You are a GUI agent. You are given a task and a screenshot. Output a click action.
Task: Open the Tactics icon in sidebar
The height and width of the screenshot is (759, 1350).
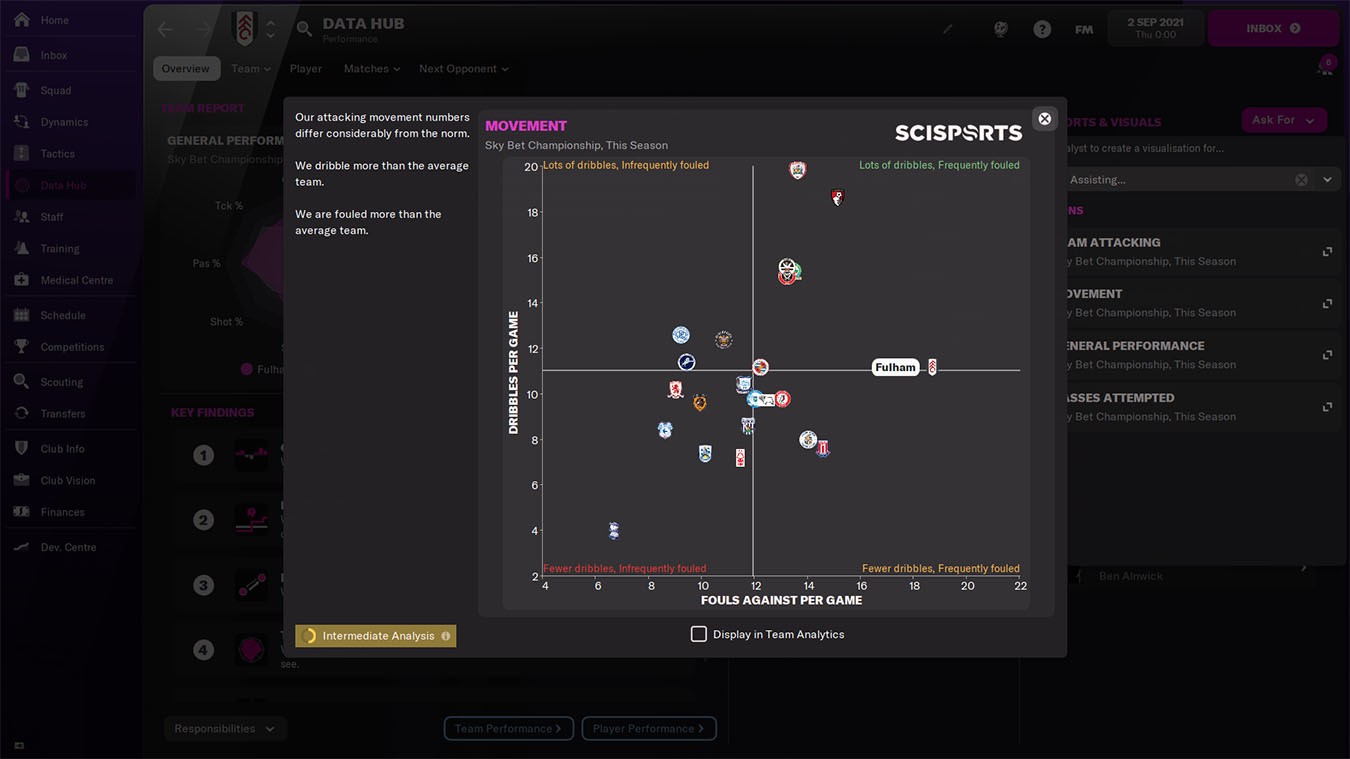[x=21, y=154]
